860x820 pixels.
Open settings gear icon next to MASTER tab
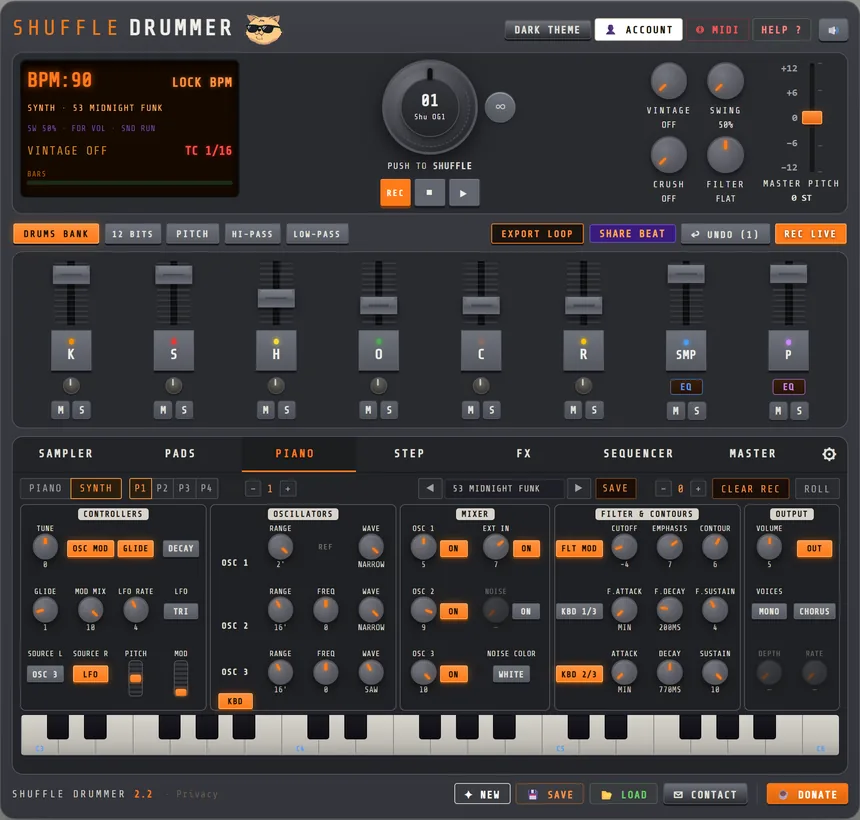pos(829,454)
